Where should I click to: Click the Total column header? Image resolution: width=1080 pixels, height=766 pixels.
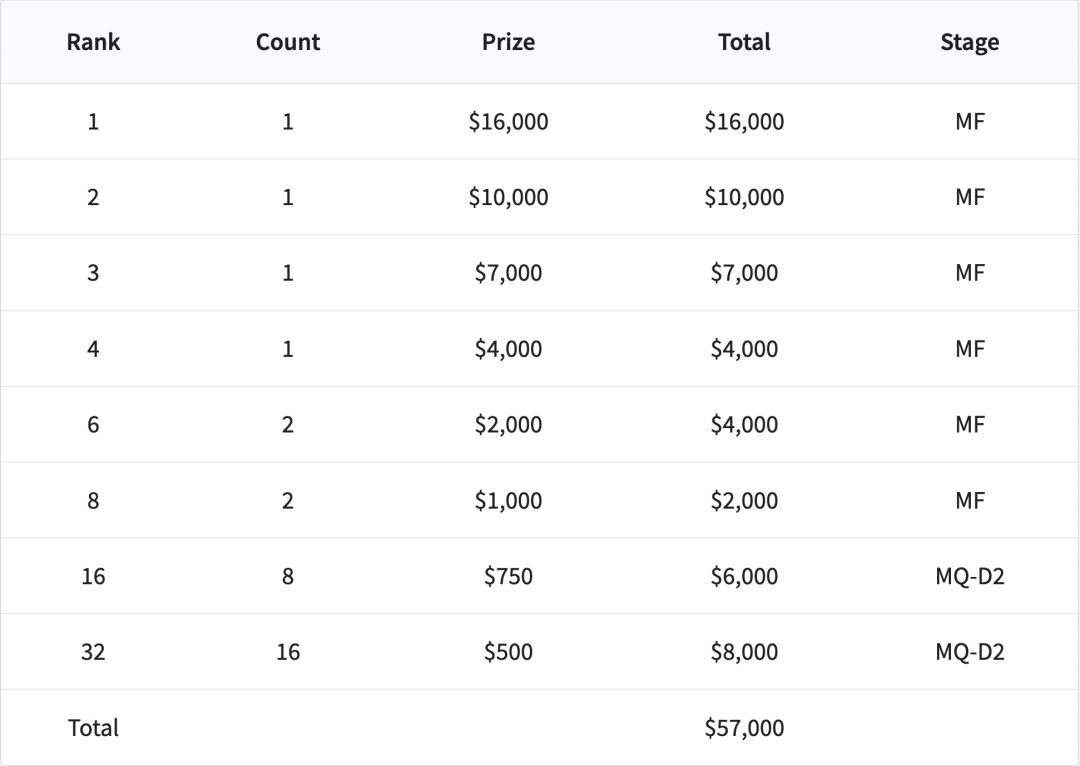(x=744, y=42)
